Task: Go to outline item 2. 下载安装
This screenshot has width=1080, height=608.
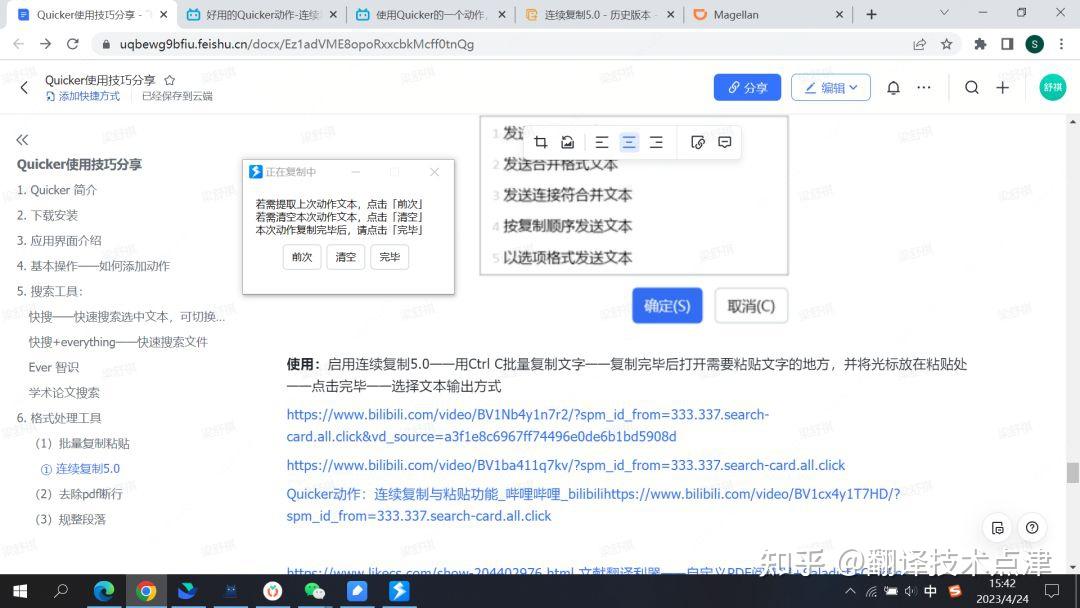Action: tap(48, 216)
